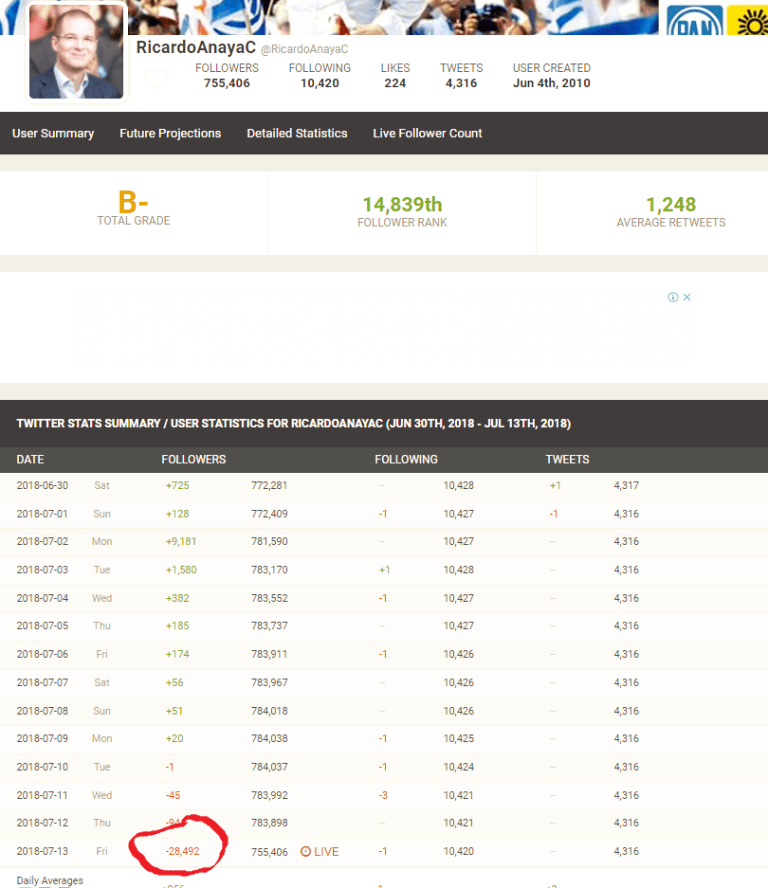
Task: Open the Live Follower Count tab
Action: click(427, 133)
